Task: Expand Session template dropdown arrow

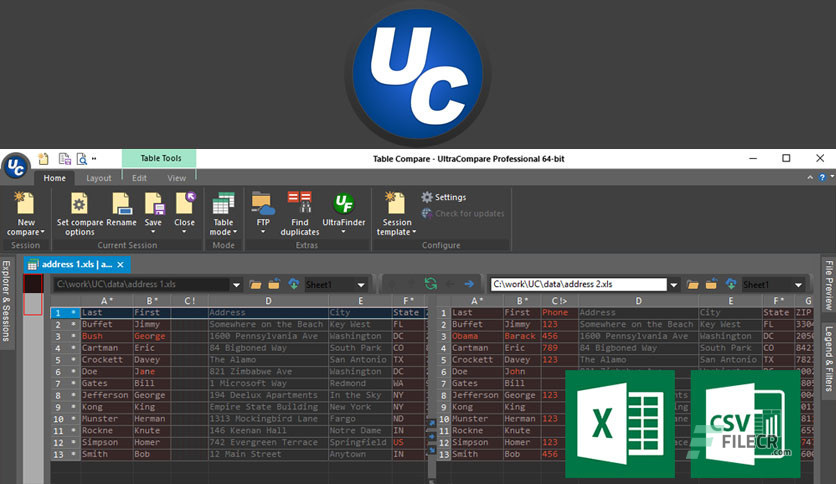Action: (x=414, y=232)
